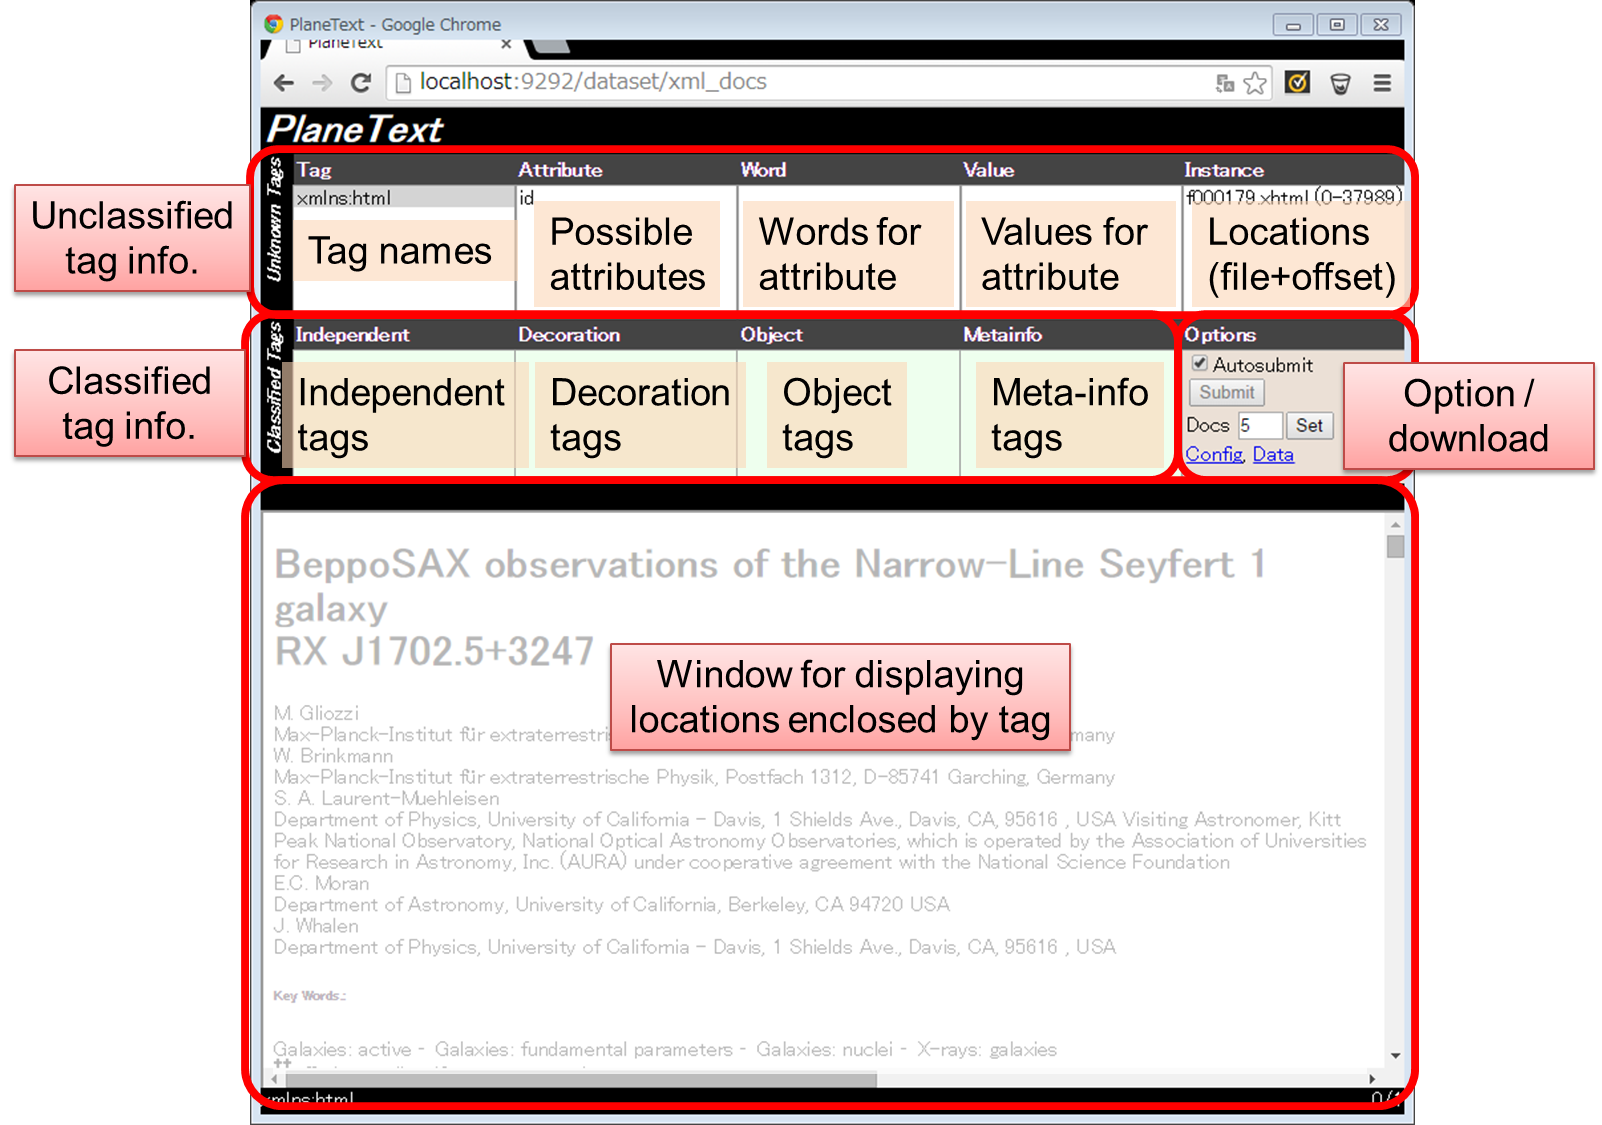Select the id attribute entry

[x=526, y=198]
